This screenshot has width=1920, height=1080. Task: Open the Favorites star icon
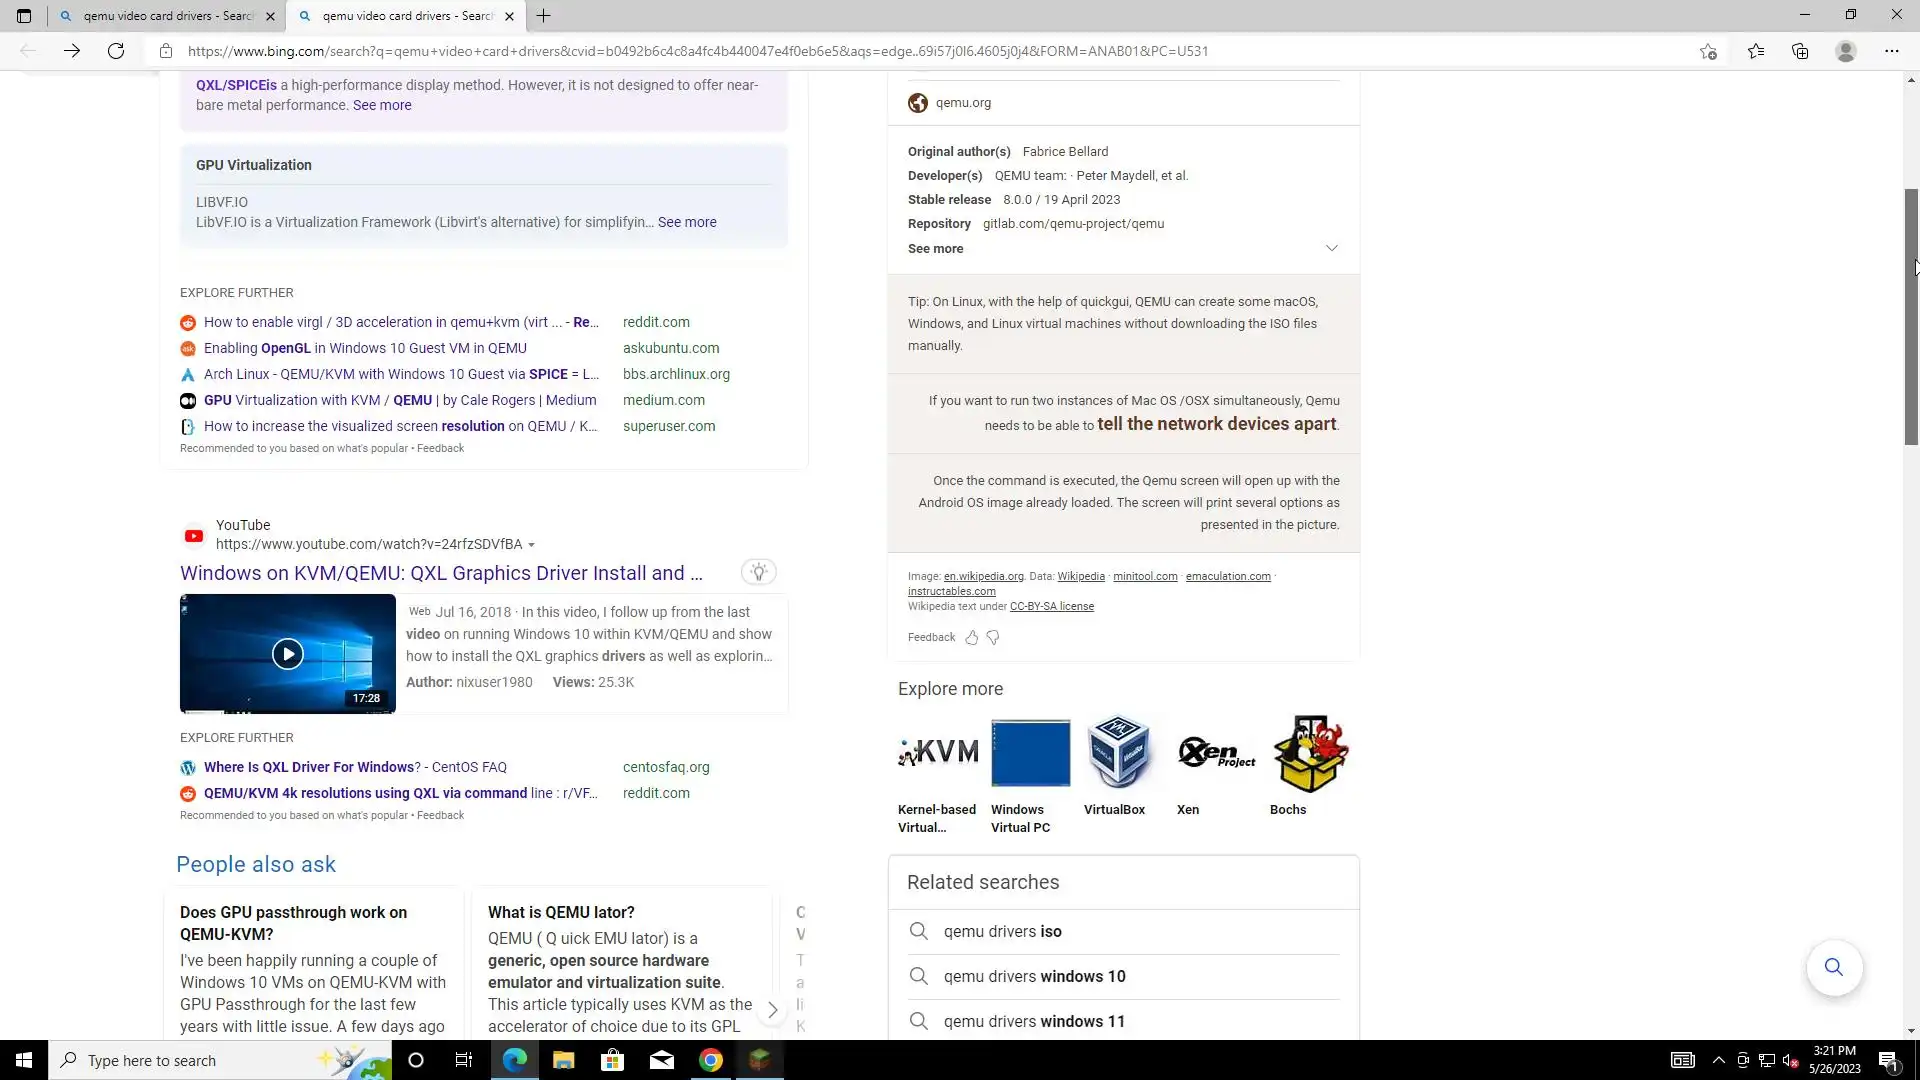pyautogui.click(x=1755, y=51)
